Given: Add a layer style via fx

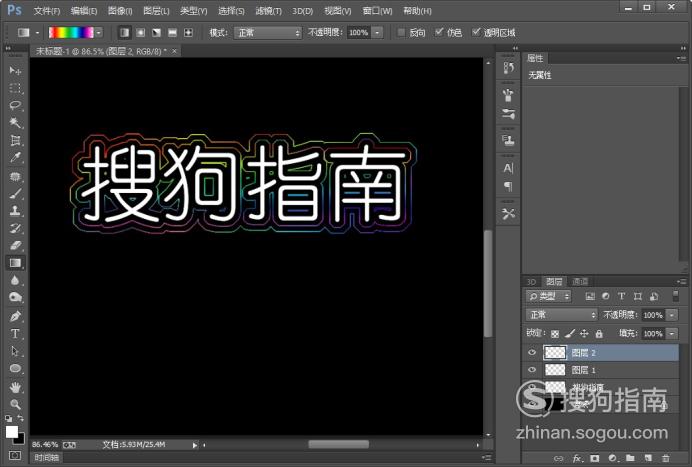Looking at the screenshot, I should 577,458.
